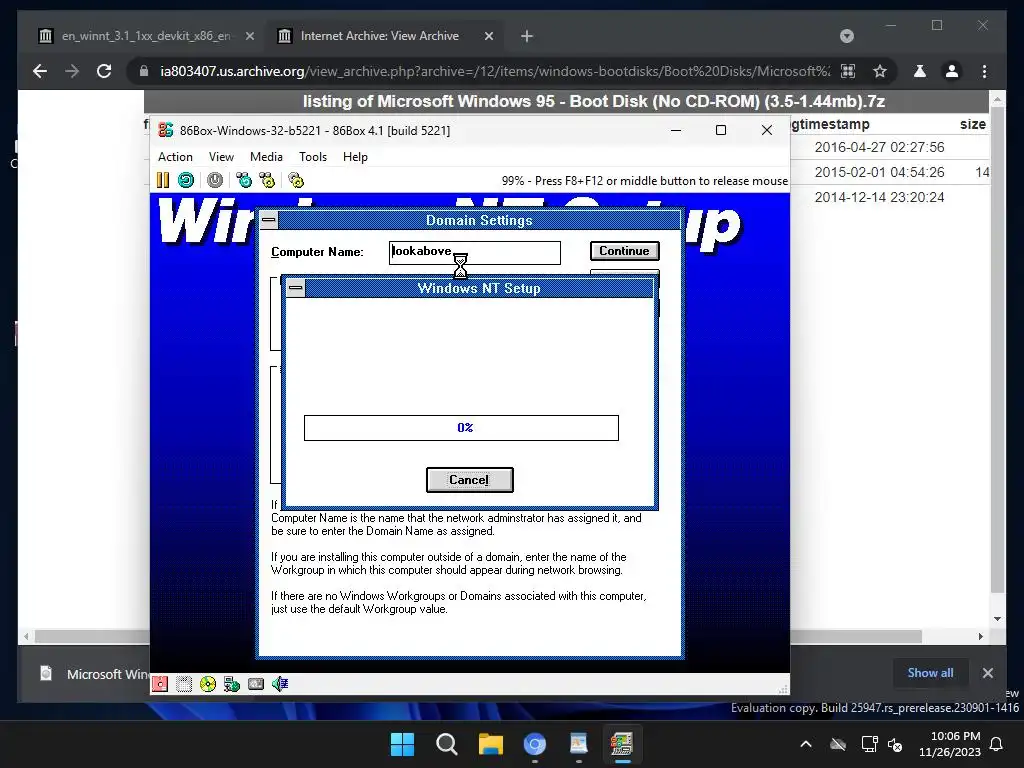Bookmark this page with the star icon
The image size is (1024, 768).
click(880, 71)
